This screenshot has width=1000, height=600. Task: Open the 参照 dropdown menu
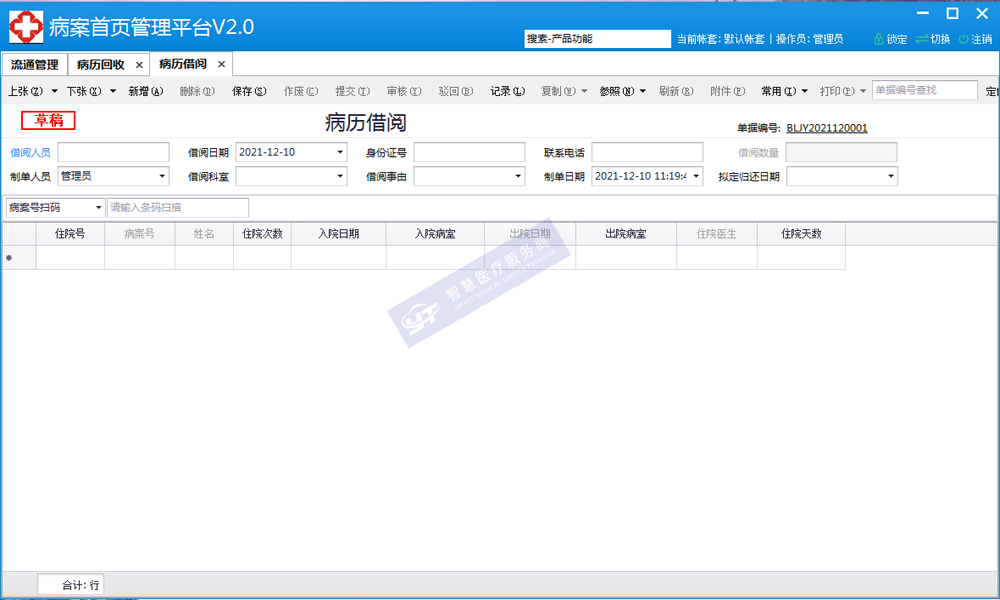622,91
